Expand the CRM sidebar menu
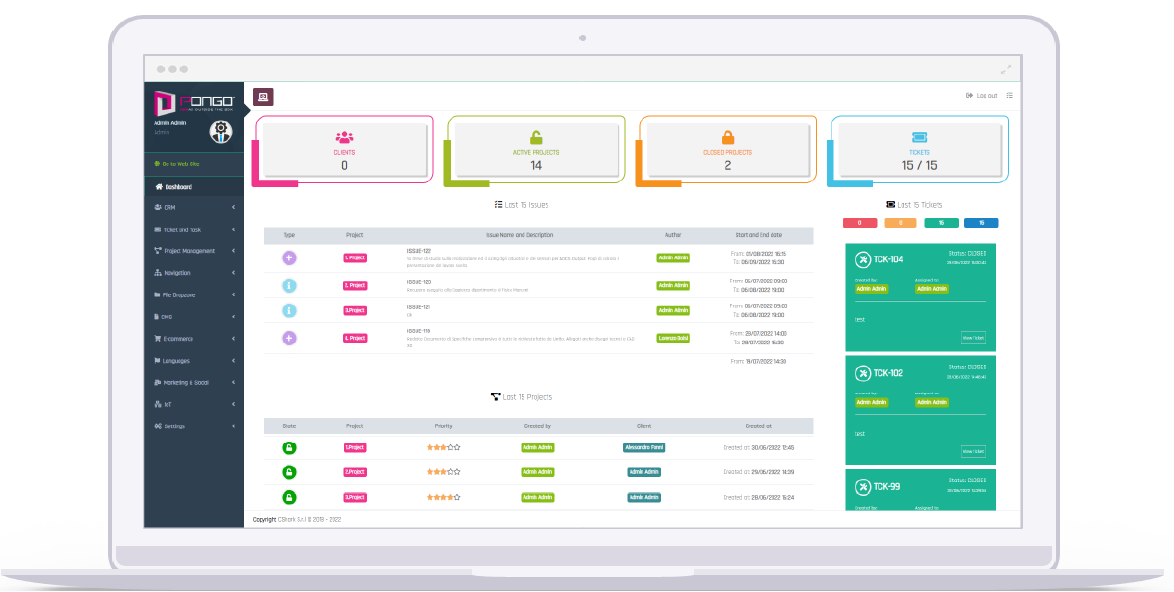Screen dimensions: 1174x592 click(194, 207)
